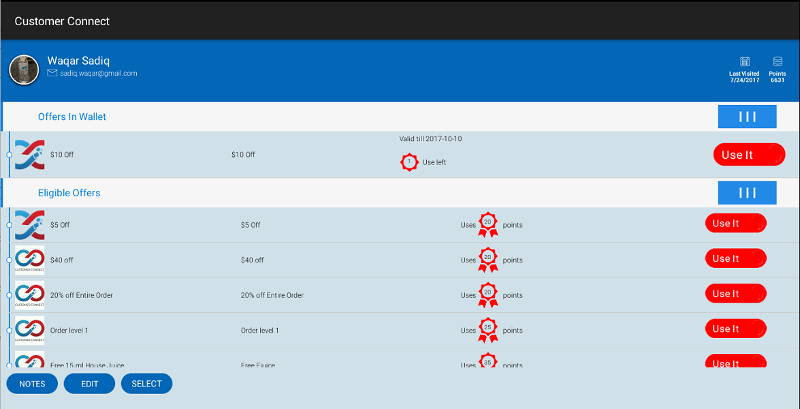Use the $10 Off wallet offer
800x409 pixels.
pos(749,155)
